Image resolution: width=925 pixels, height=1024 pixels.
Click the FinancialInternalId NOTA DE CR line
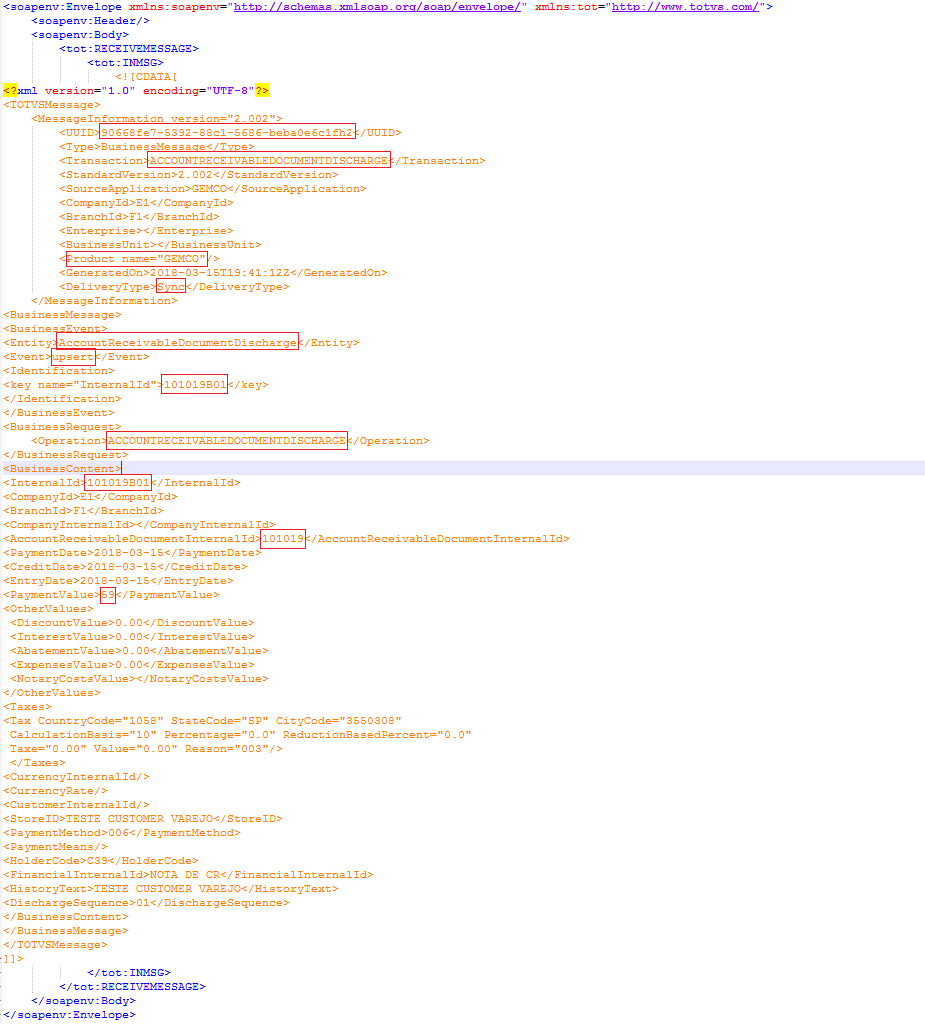pyautogui.click(x=188, y=875)
